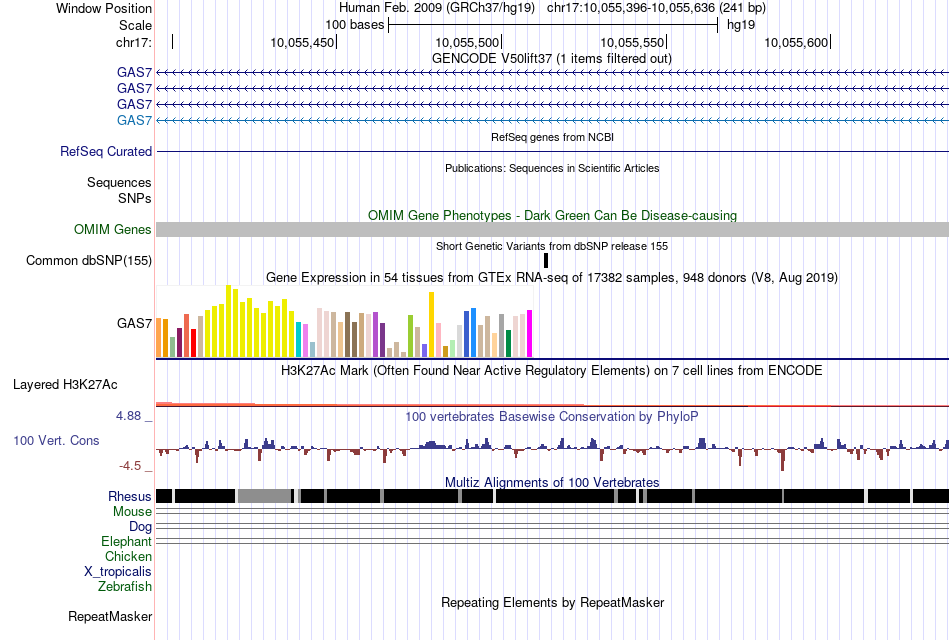Click the hg19 text beside scale bar
950x640 pixels.
click(741, 25)
